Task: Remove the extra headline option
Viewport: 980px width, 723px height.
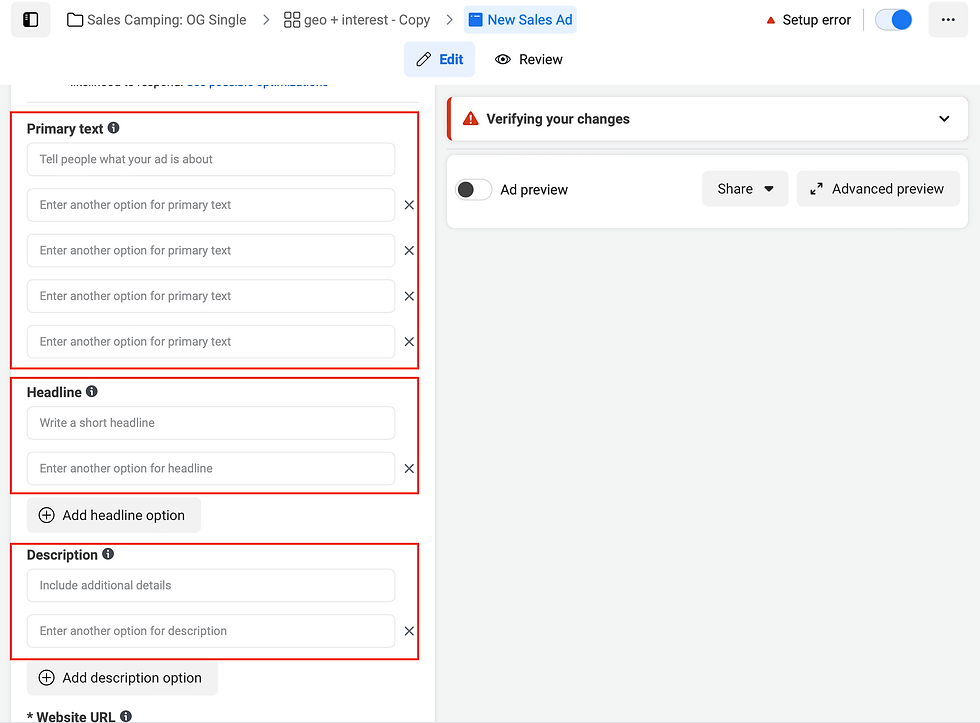Action: click(409, 469)
